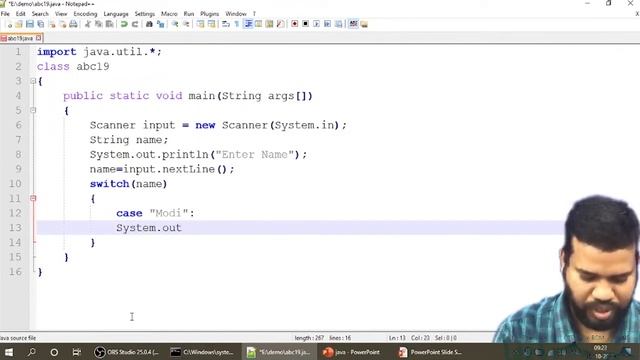This screenshot has height=360, width=640.
Task: Toggle word wrap in the toolbar
Action: [x=226, y=24]
